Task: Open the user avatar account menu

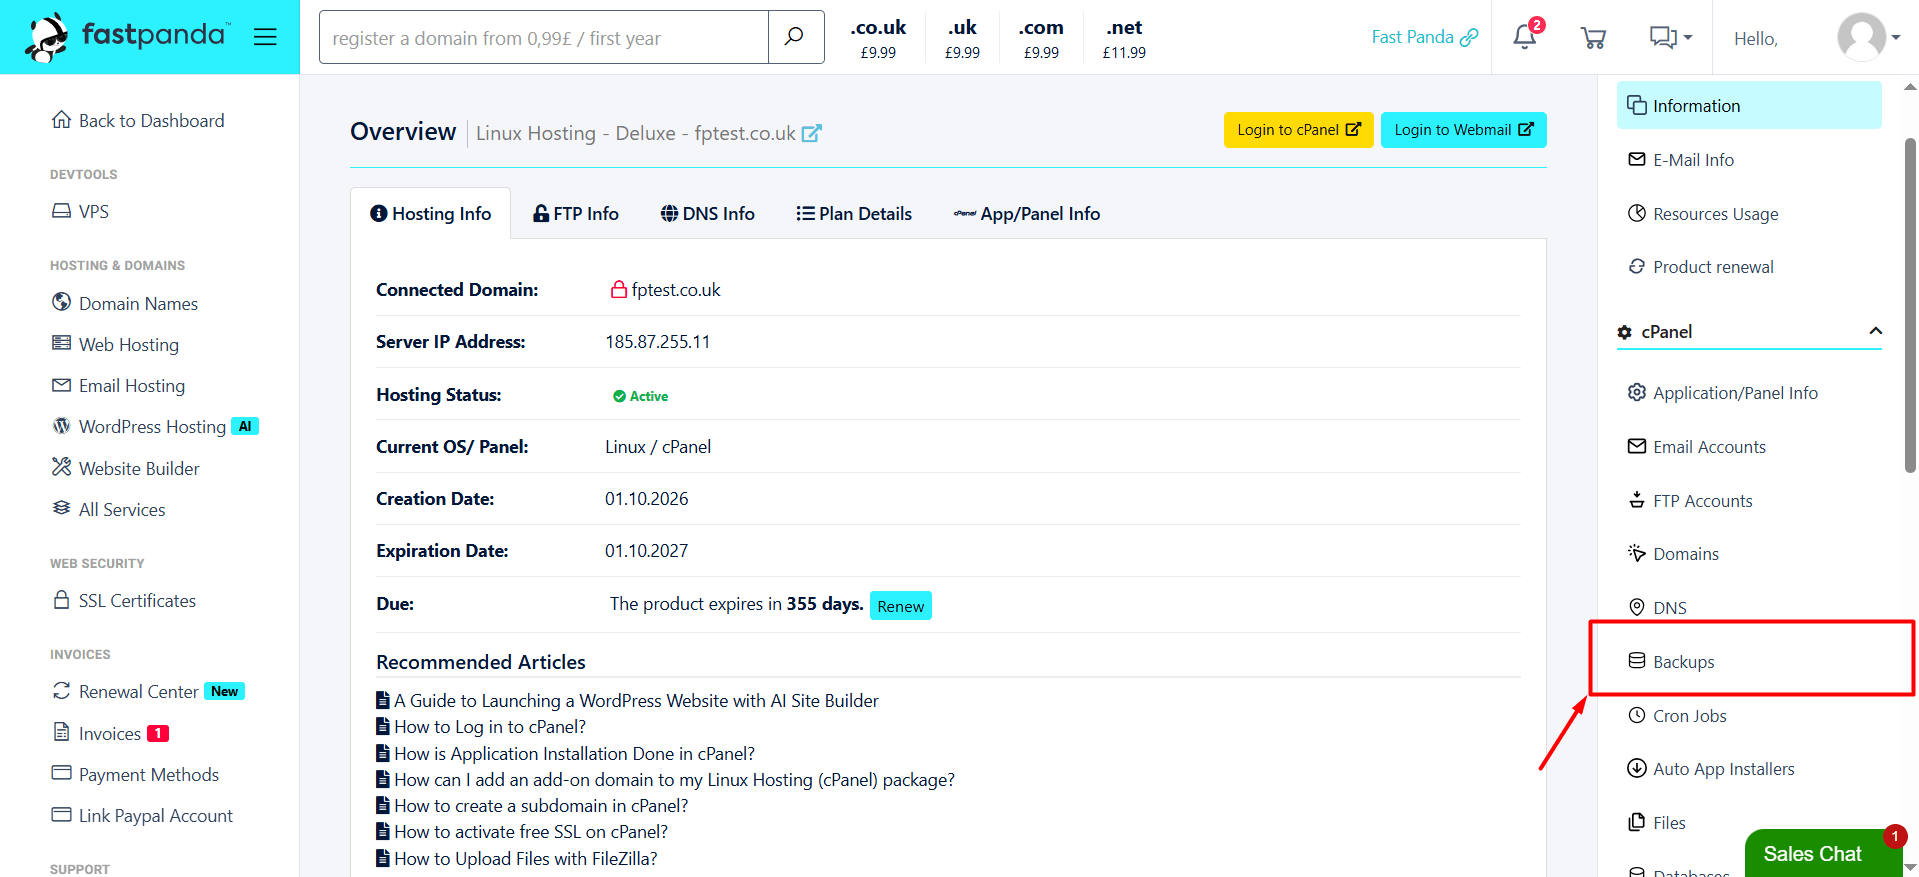Action: pos(1868,37)
